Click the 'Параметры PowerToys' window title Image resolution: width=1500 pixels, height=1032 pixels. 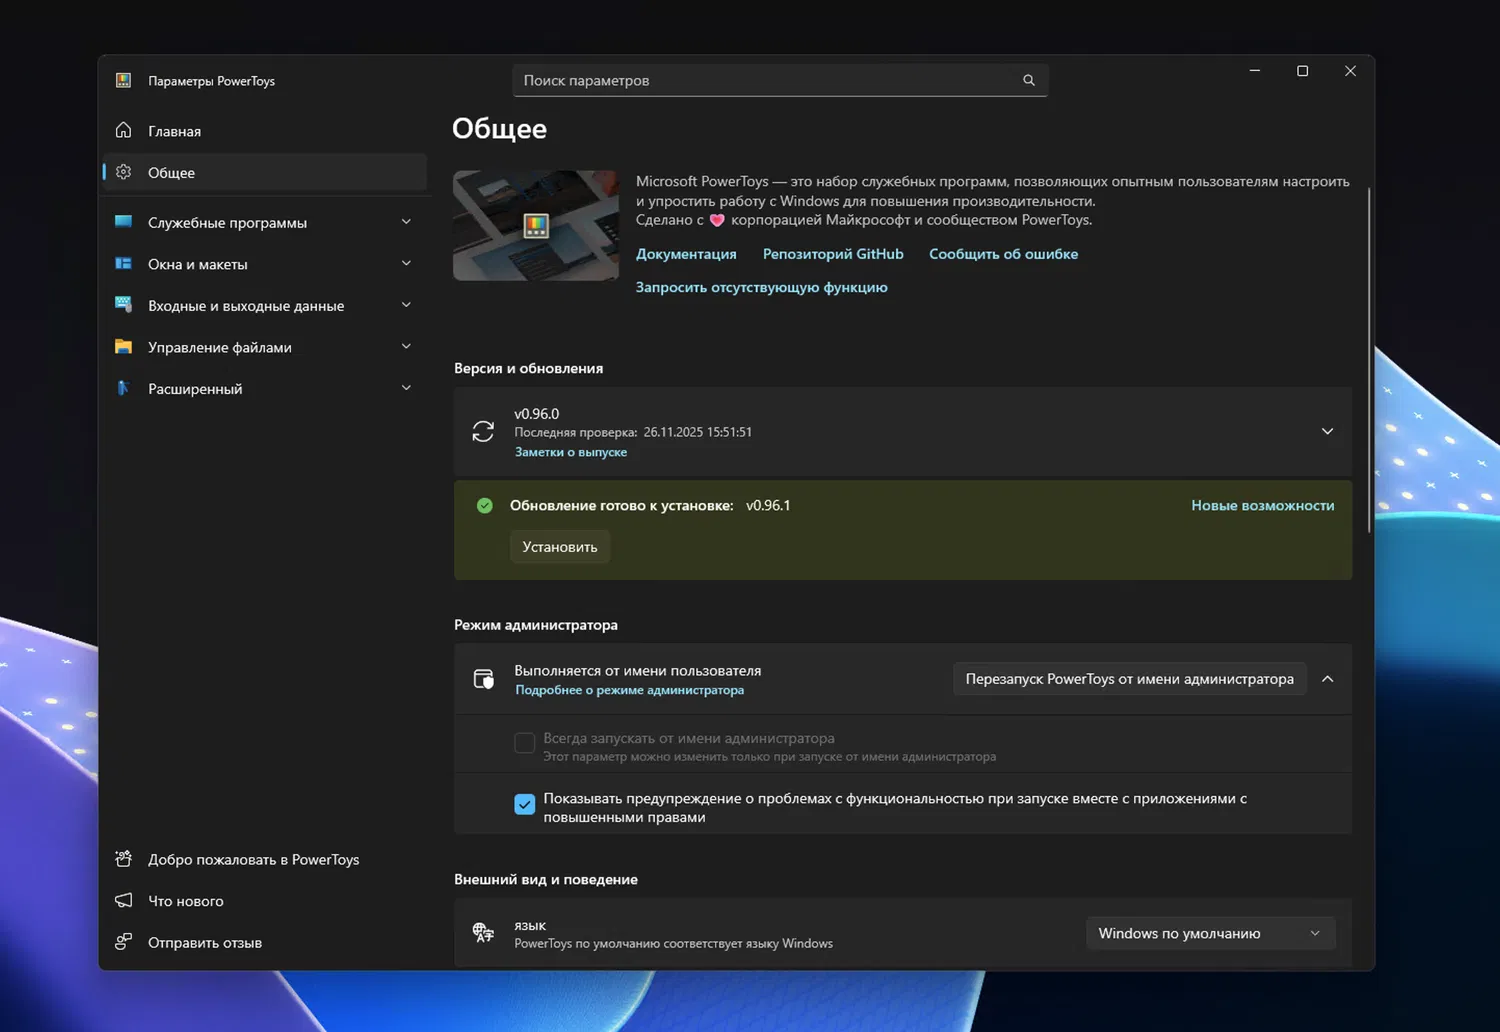[x=211, y=81]
